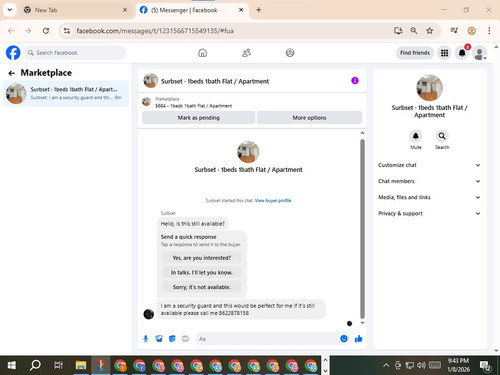The width and height of the screenshot is (500, 375).
Task: Open Windows taskbar search
Action: (35, 365)
